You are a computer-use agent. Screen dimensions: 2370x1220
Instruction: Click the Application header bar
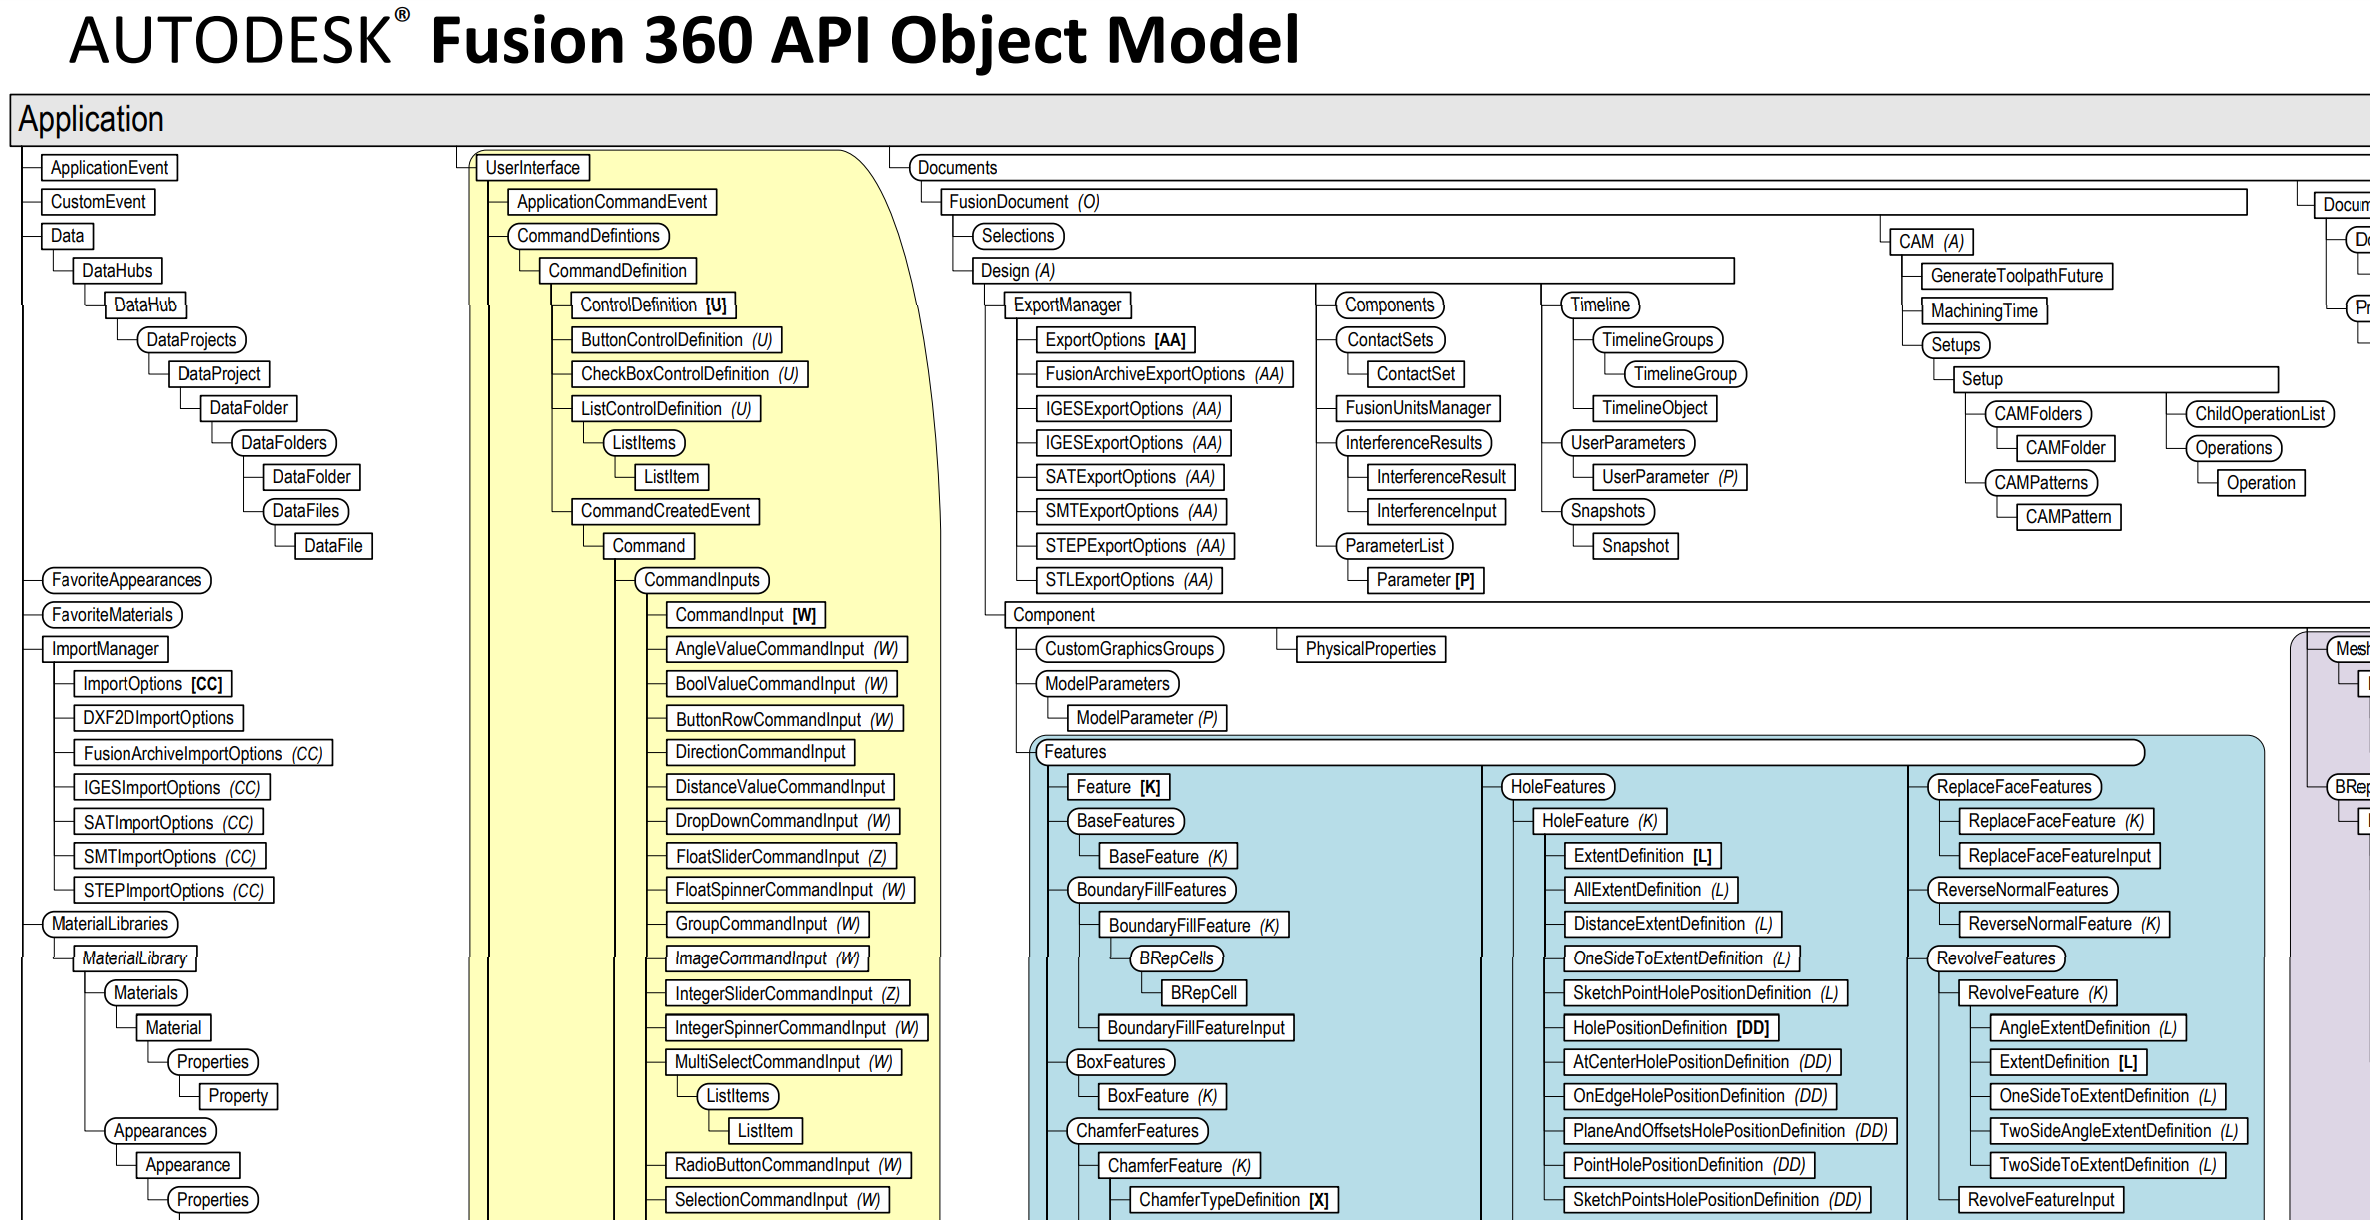point(90,120)
